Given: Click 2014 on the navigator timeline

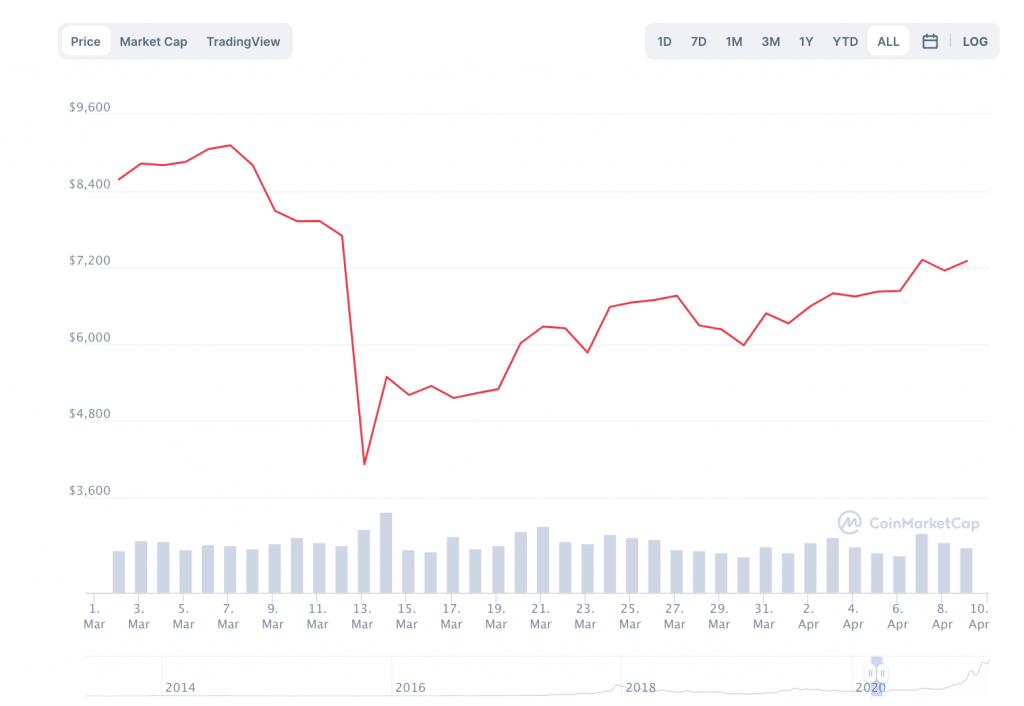Looking at the screenshot, I should 181,688.
